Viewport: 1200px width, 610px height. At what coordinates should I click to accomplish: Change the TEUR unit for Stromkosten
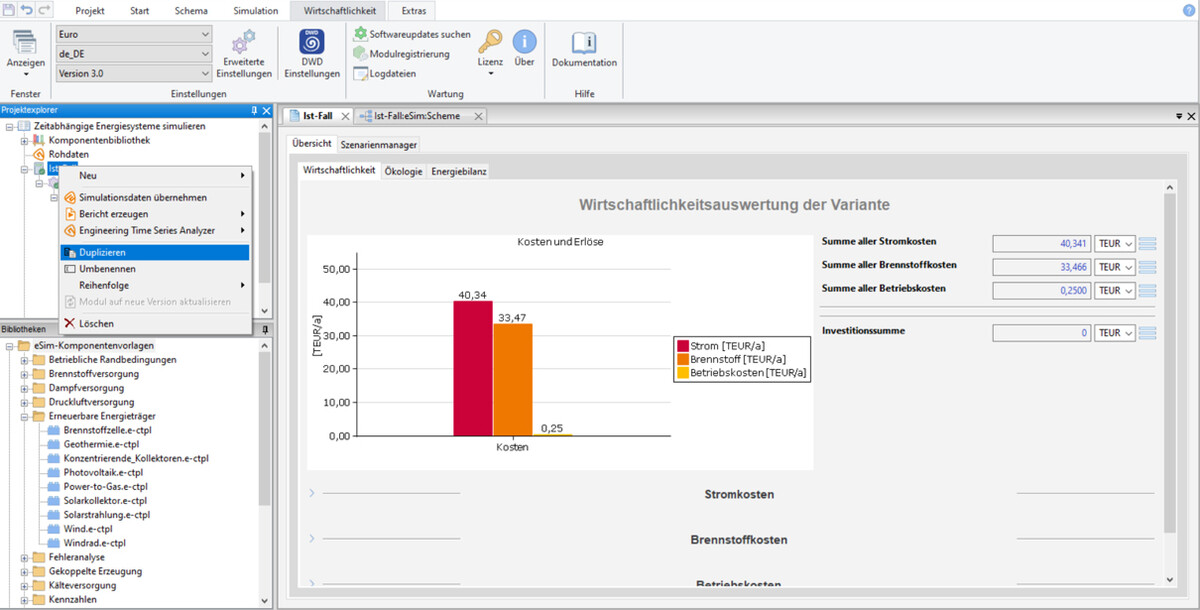pos(1115,243)
